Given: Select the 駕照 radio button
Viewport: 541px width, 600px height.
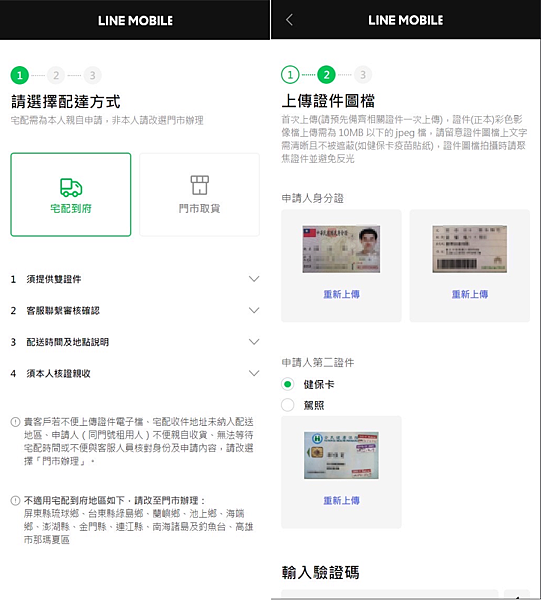Looking at the screenshot, I should point(288,404).
